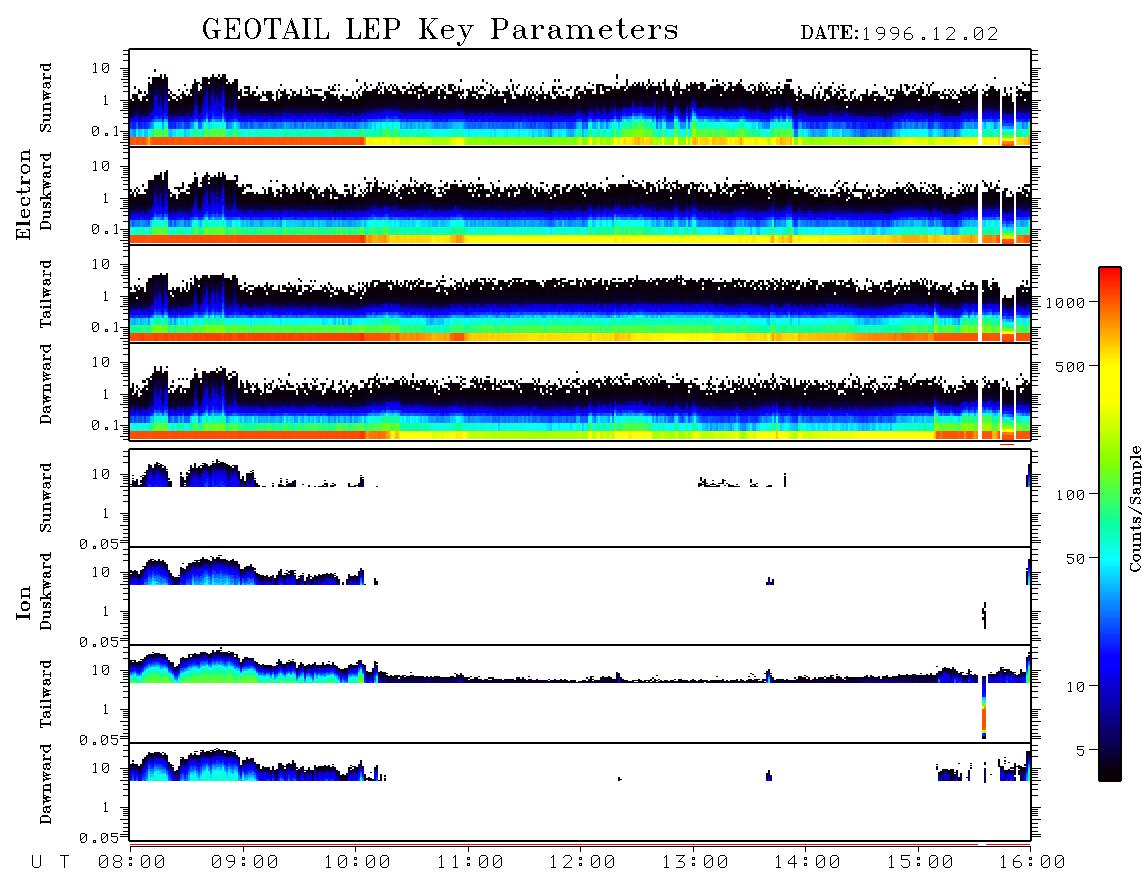Click the 08:00 time tick label

(x=131, y=863)
